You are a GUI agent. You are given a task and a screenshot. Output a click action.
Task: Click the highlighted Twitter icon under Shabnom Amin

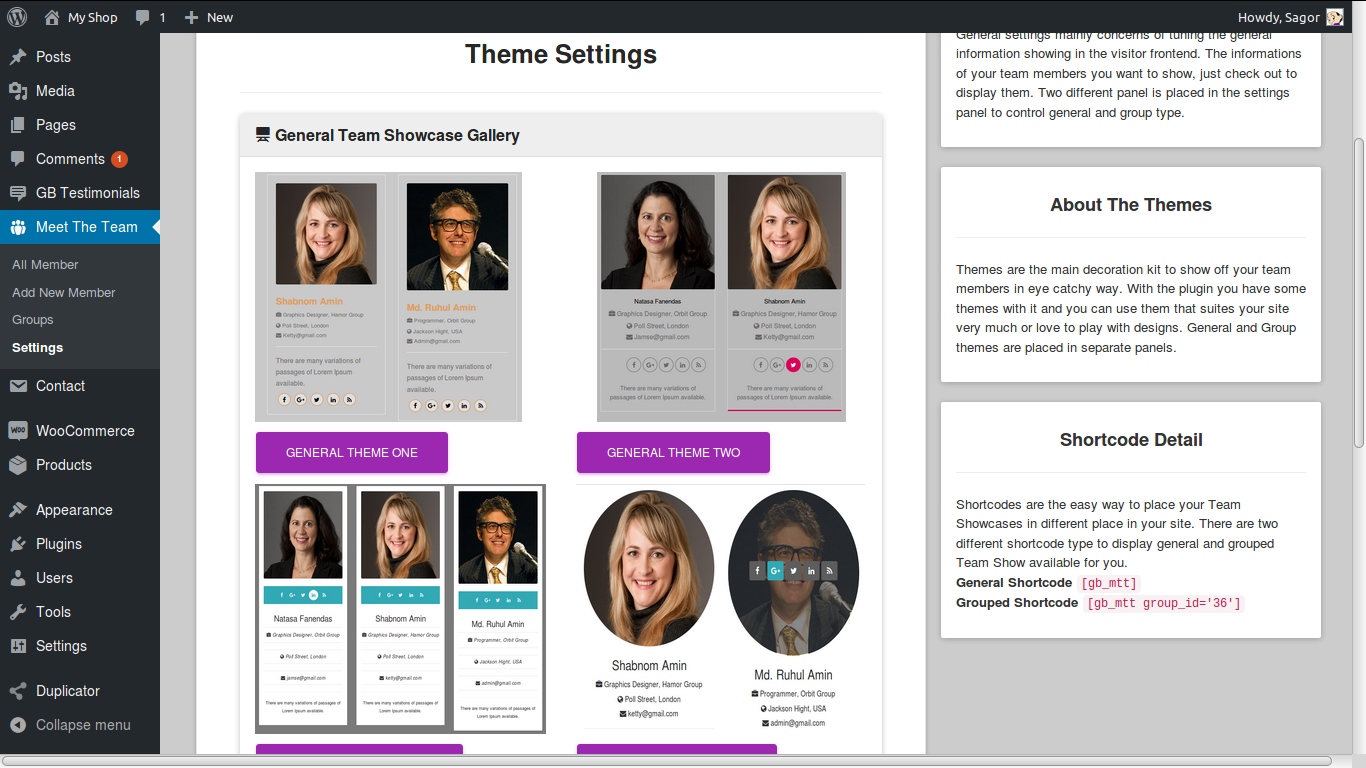(793, 365)
